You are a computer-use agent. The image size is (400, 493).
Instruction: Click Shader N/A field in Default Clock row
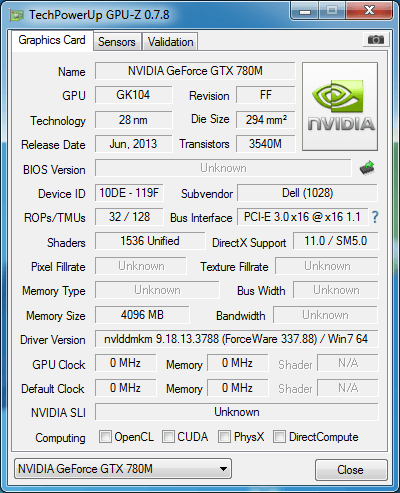coord(348,388)
